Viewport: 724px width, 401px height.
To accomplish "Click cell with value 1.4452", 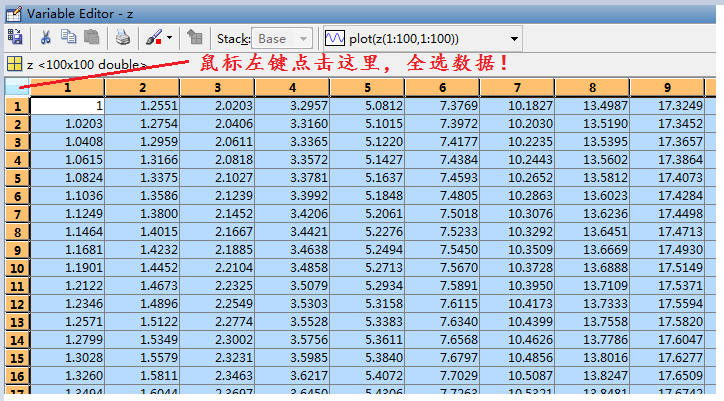I will click(x=142, y=268).
